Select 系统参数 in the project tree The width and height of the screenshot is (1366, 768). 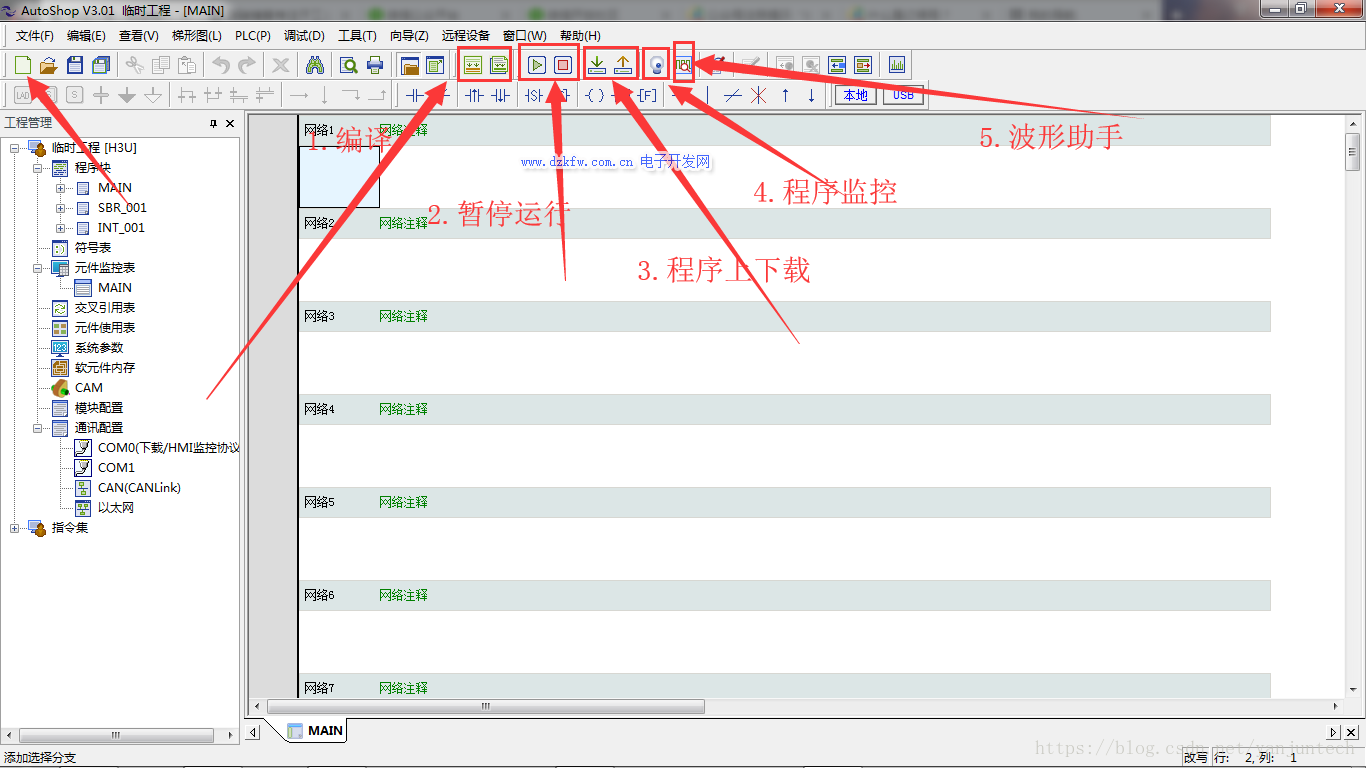(98, 348)
